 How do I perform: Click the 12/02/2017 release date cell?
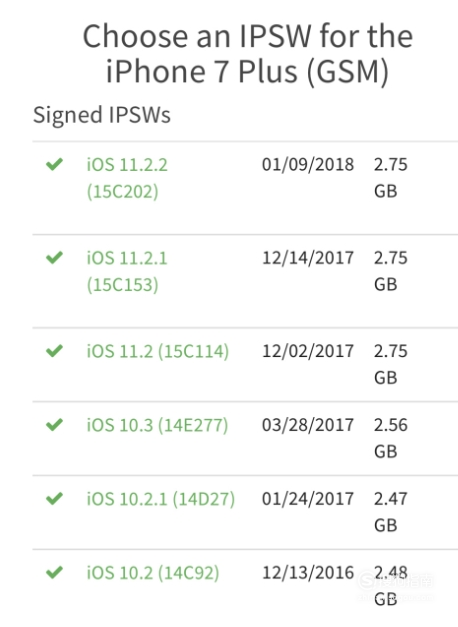[x=308, y=351]
